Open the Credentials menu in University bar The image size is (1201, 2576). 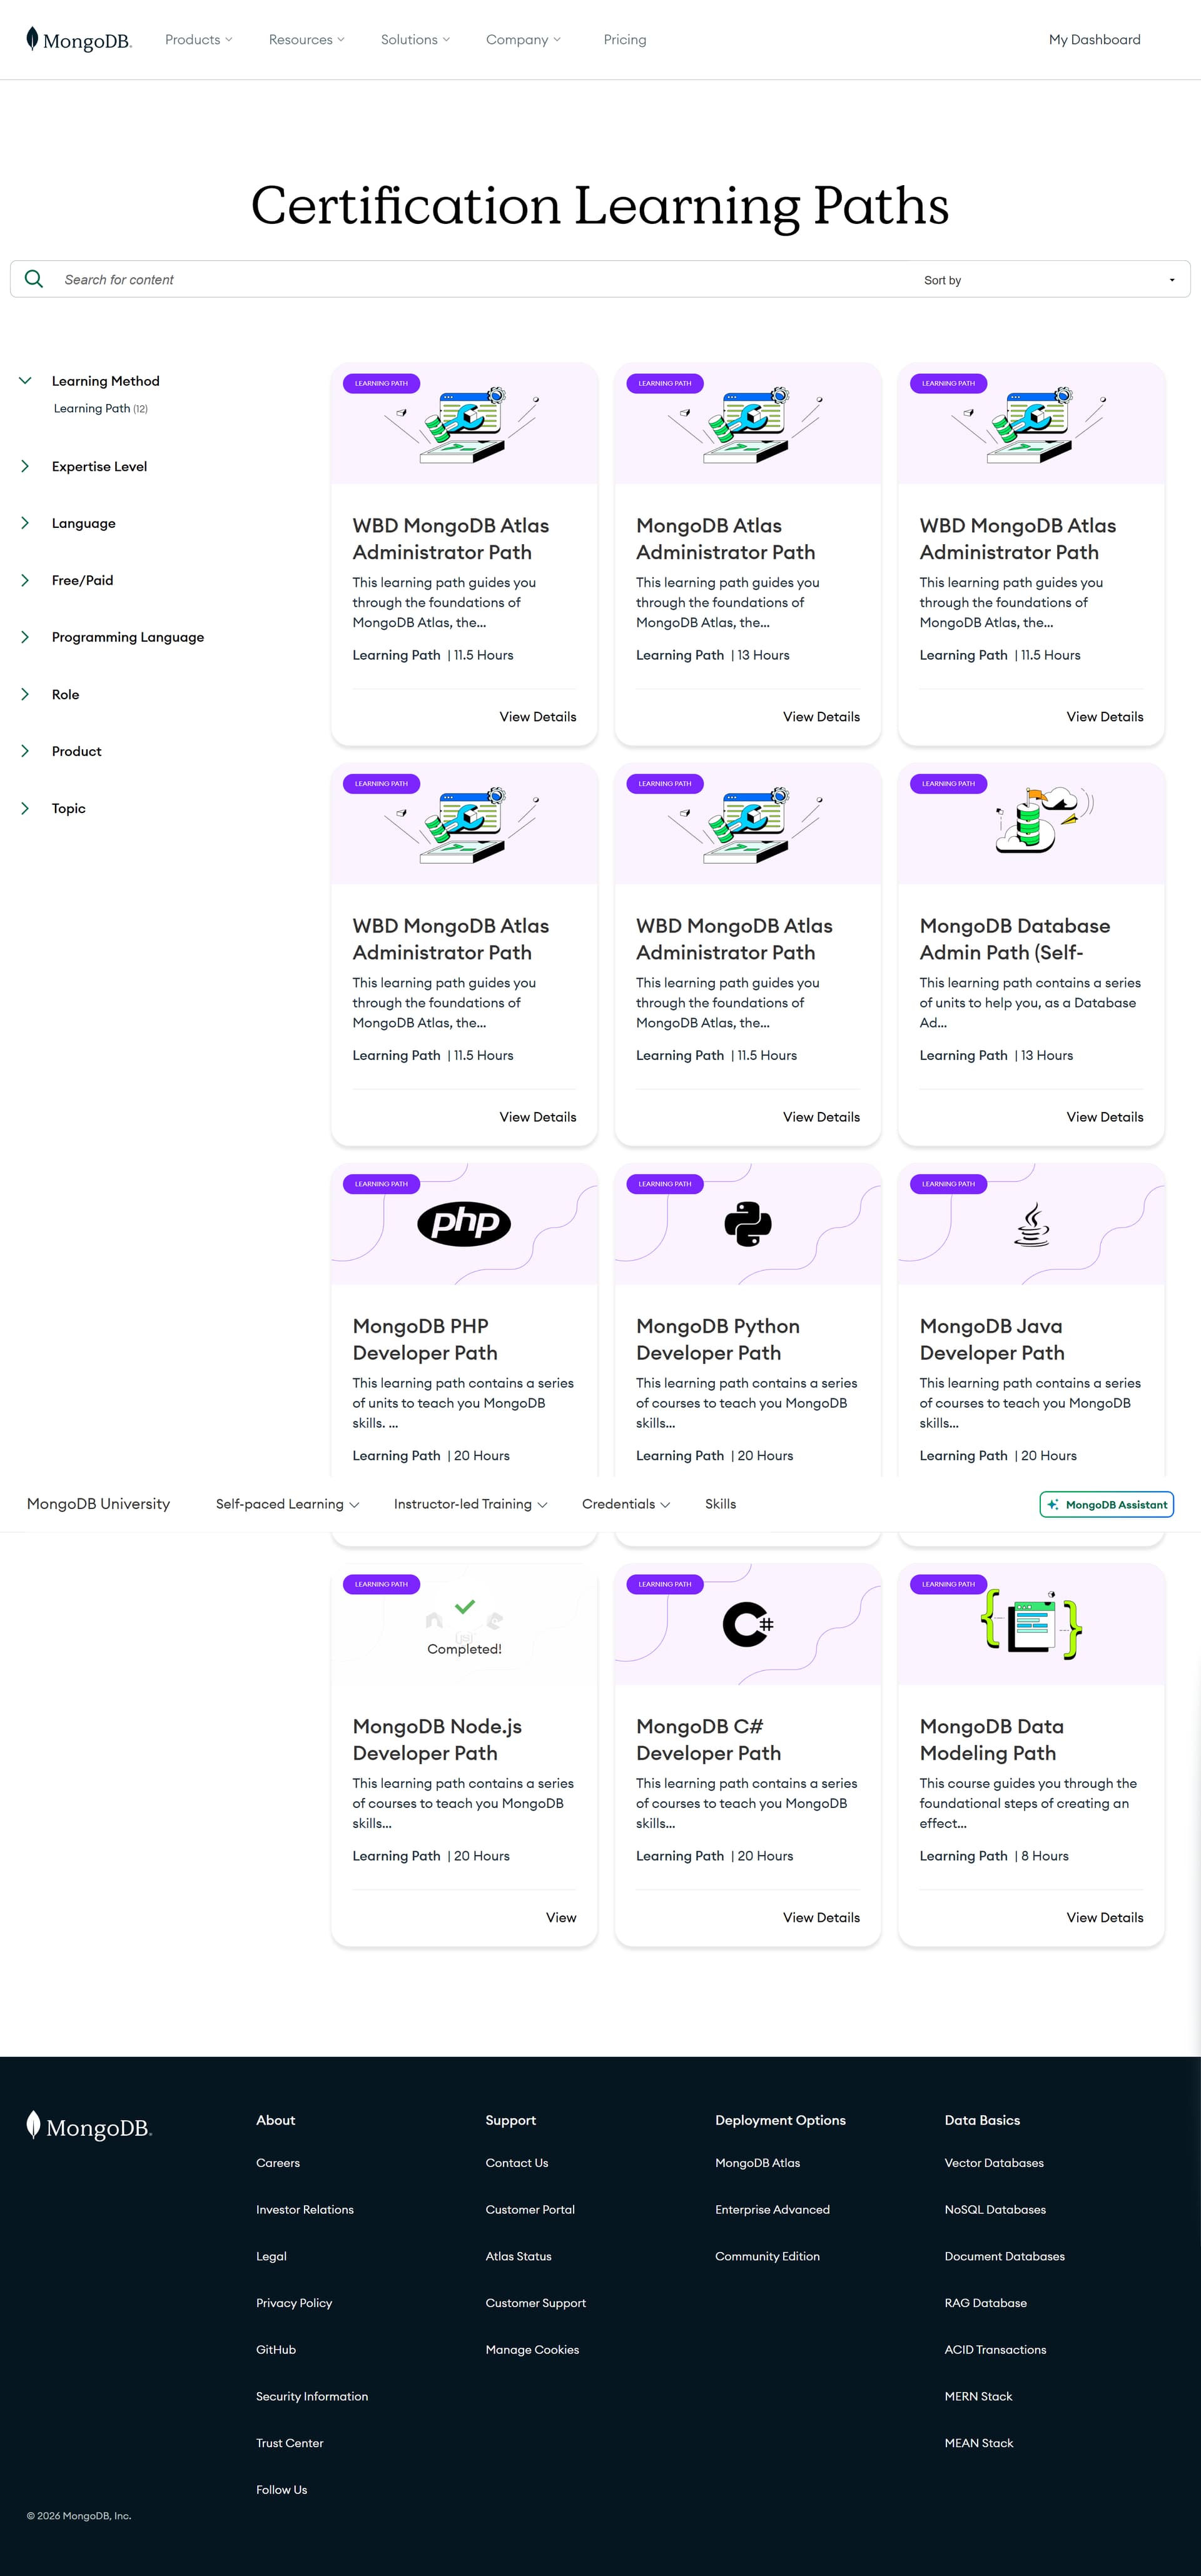(626, 1504)
